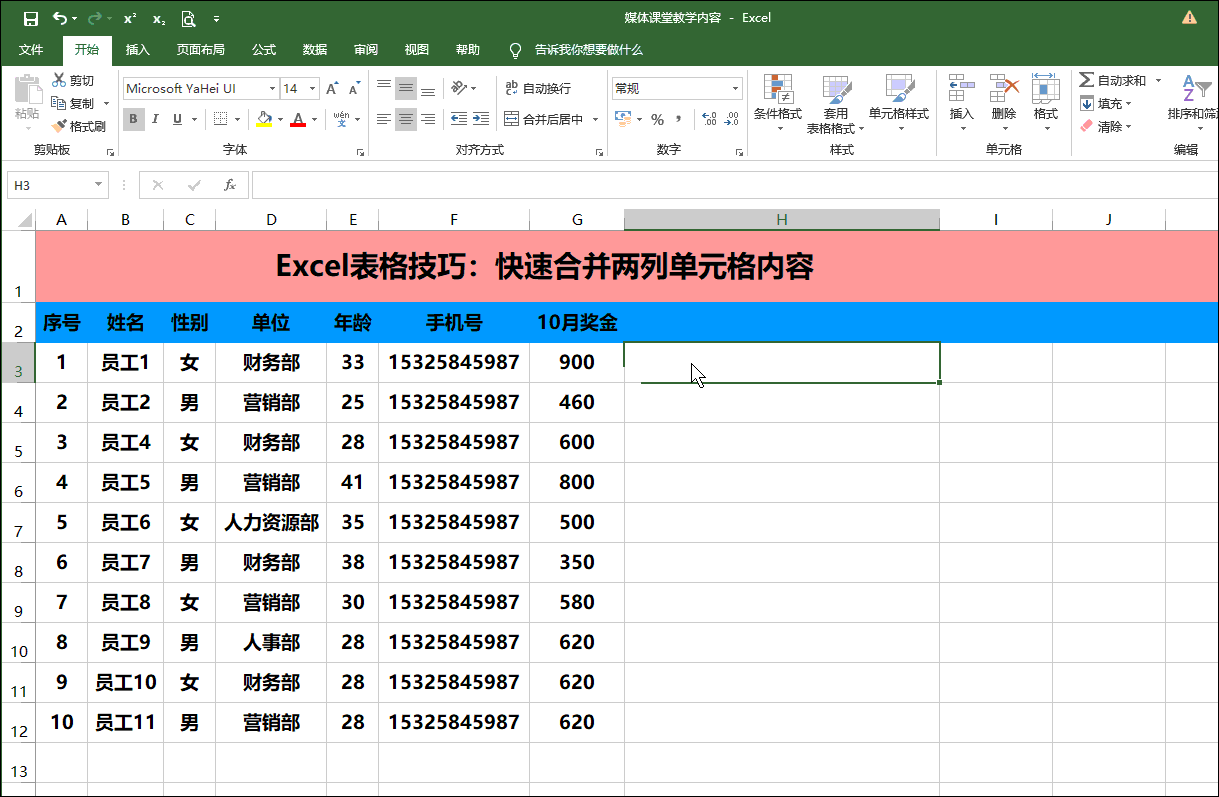Increase the indent level
1219x797 pixels.
tap(483, 119)
